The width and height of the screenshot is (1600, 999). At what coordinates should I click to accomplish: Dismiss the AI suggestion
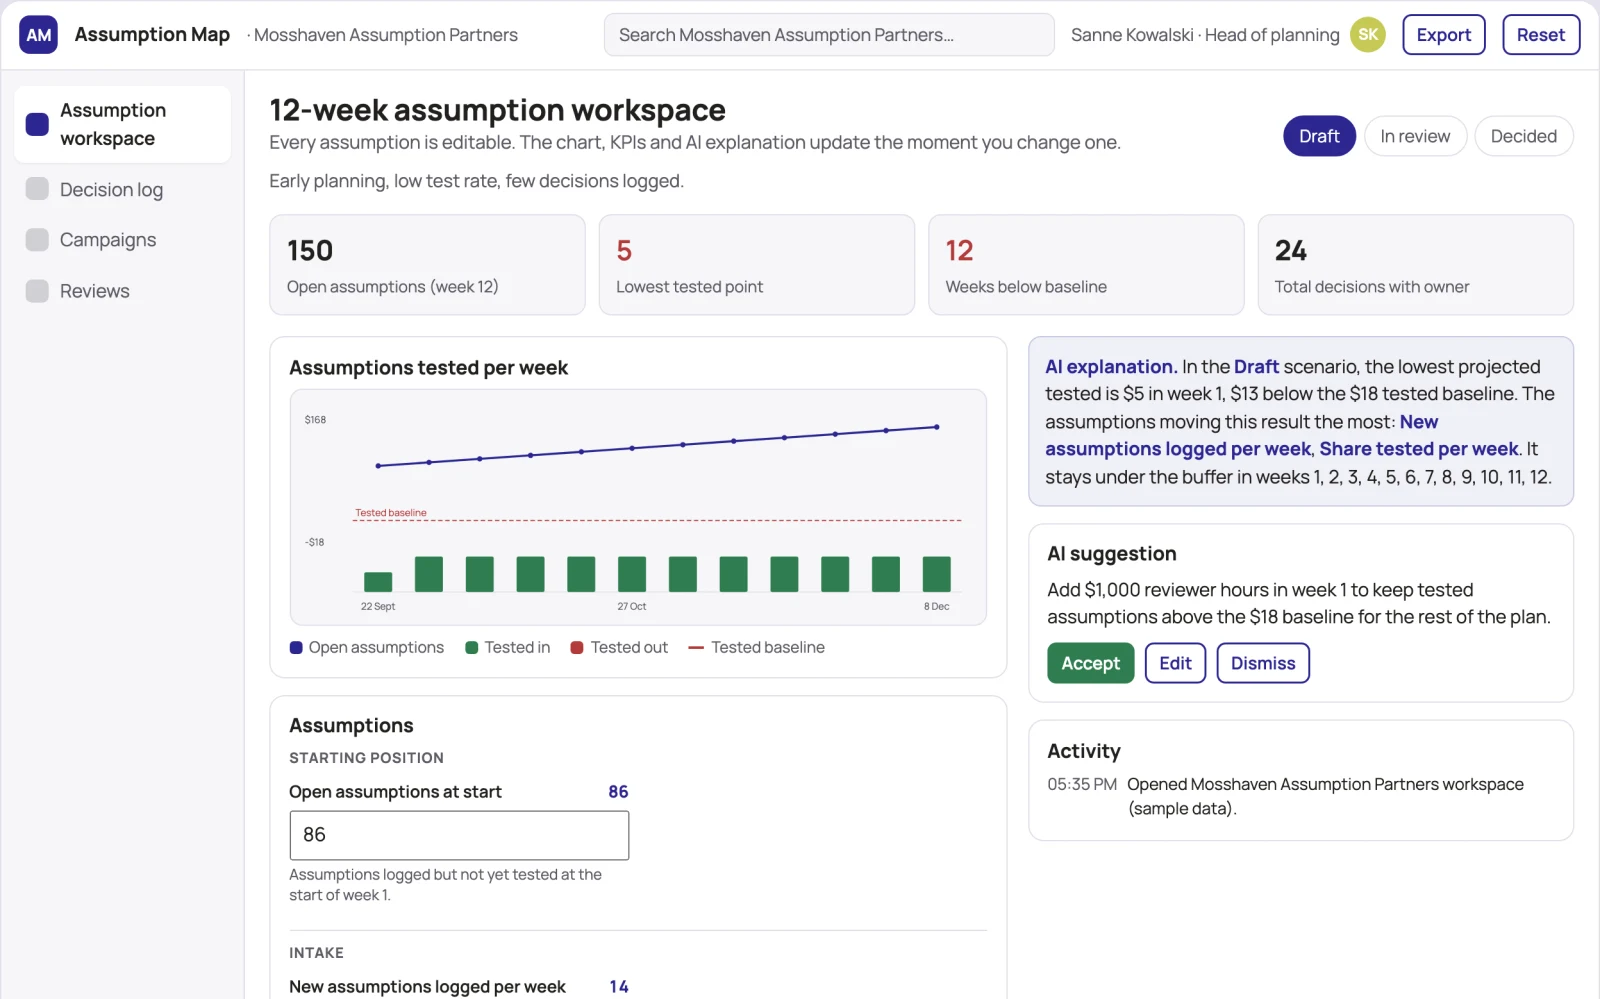click(x=1262, y=663)
